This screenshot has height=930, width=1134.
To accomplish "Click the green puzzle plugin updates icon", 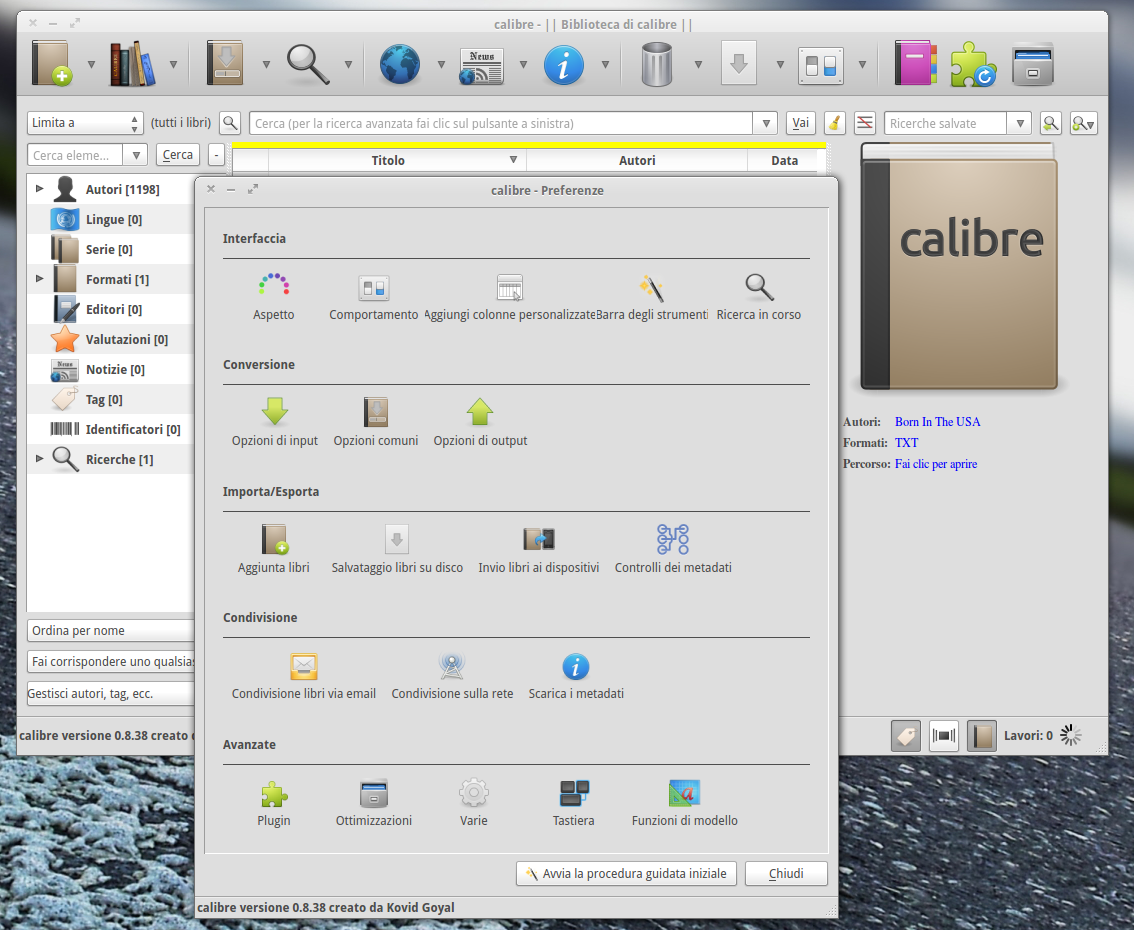I will (x=973, y=65).
